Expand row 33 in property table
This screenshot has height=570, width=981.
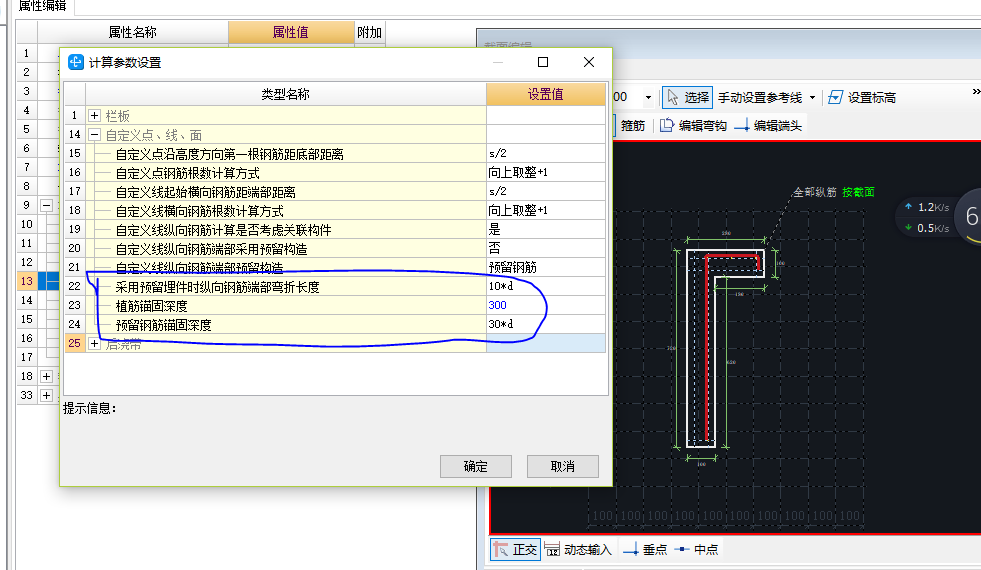[x=46, y=395]
